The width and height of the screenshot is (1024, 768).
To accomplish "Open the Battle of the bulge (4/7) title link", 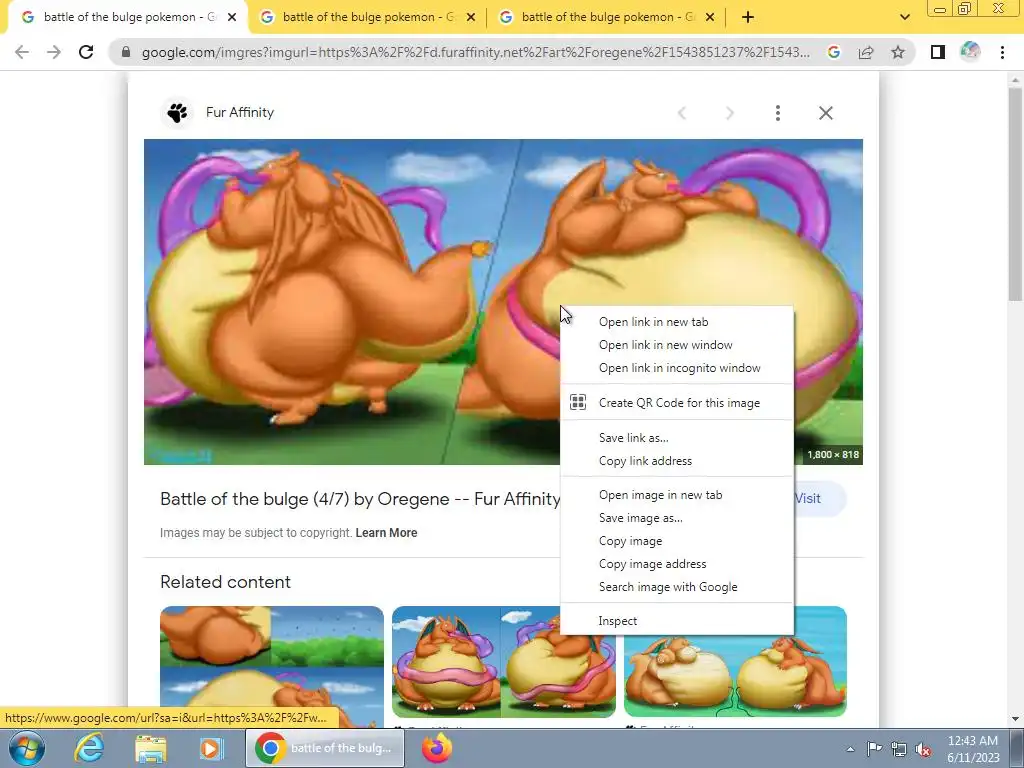I will tap(360, 499).
